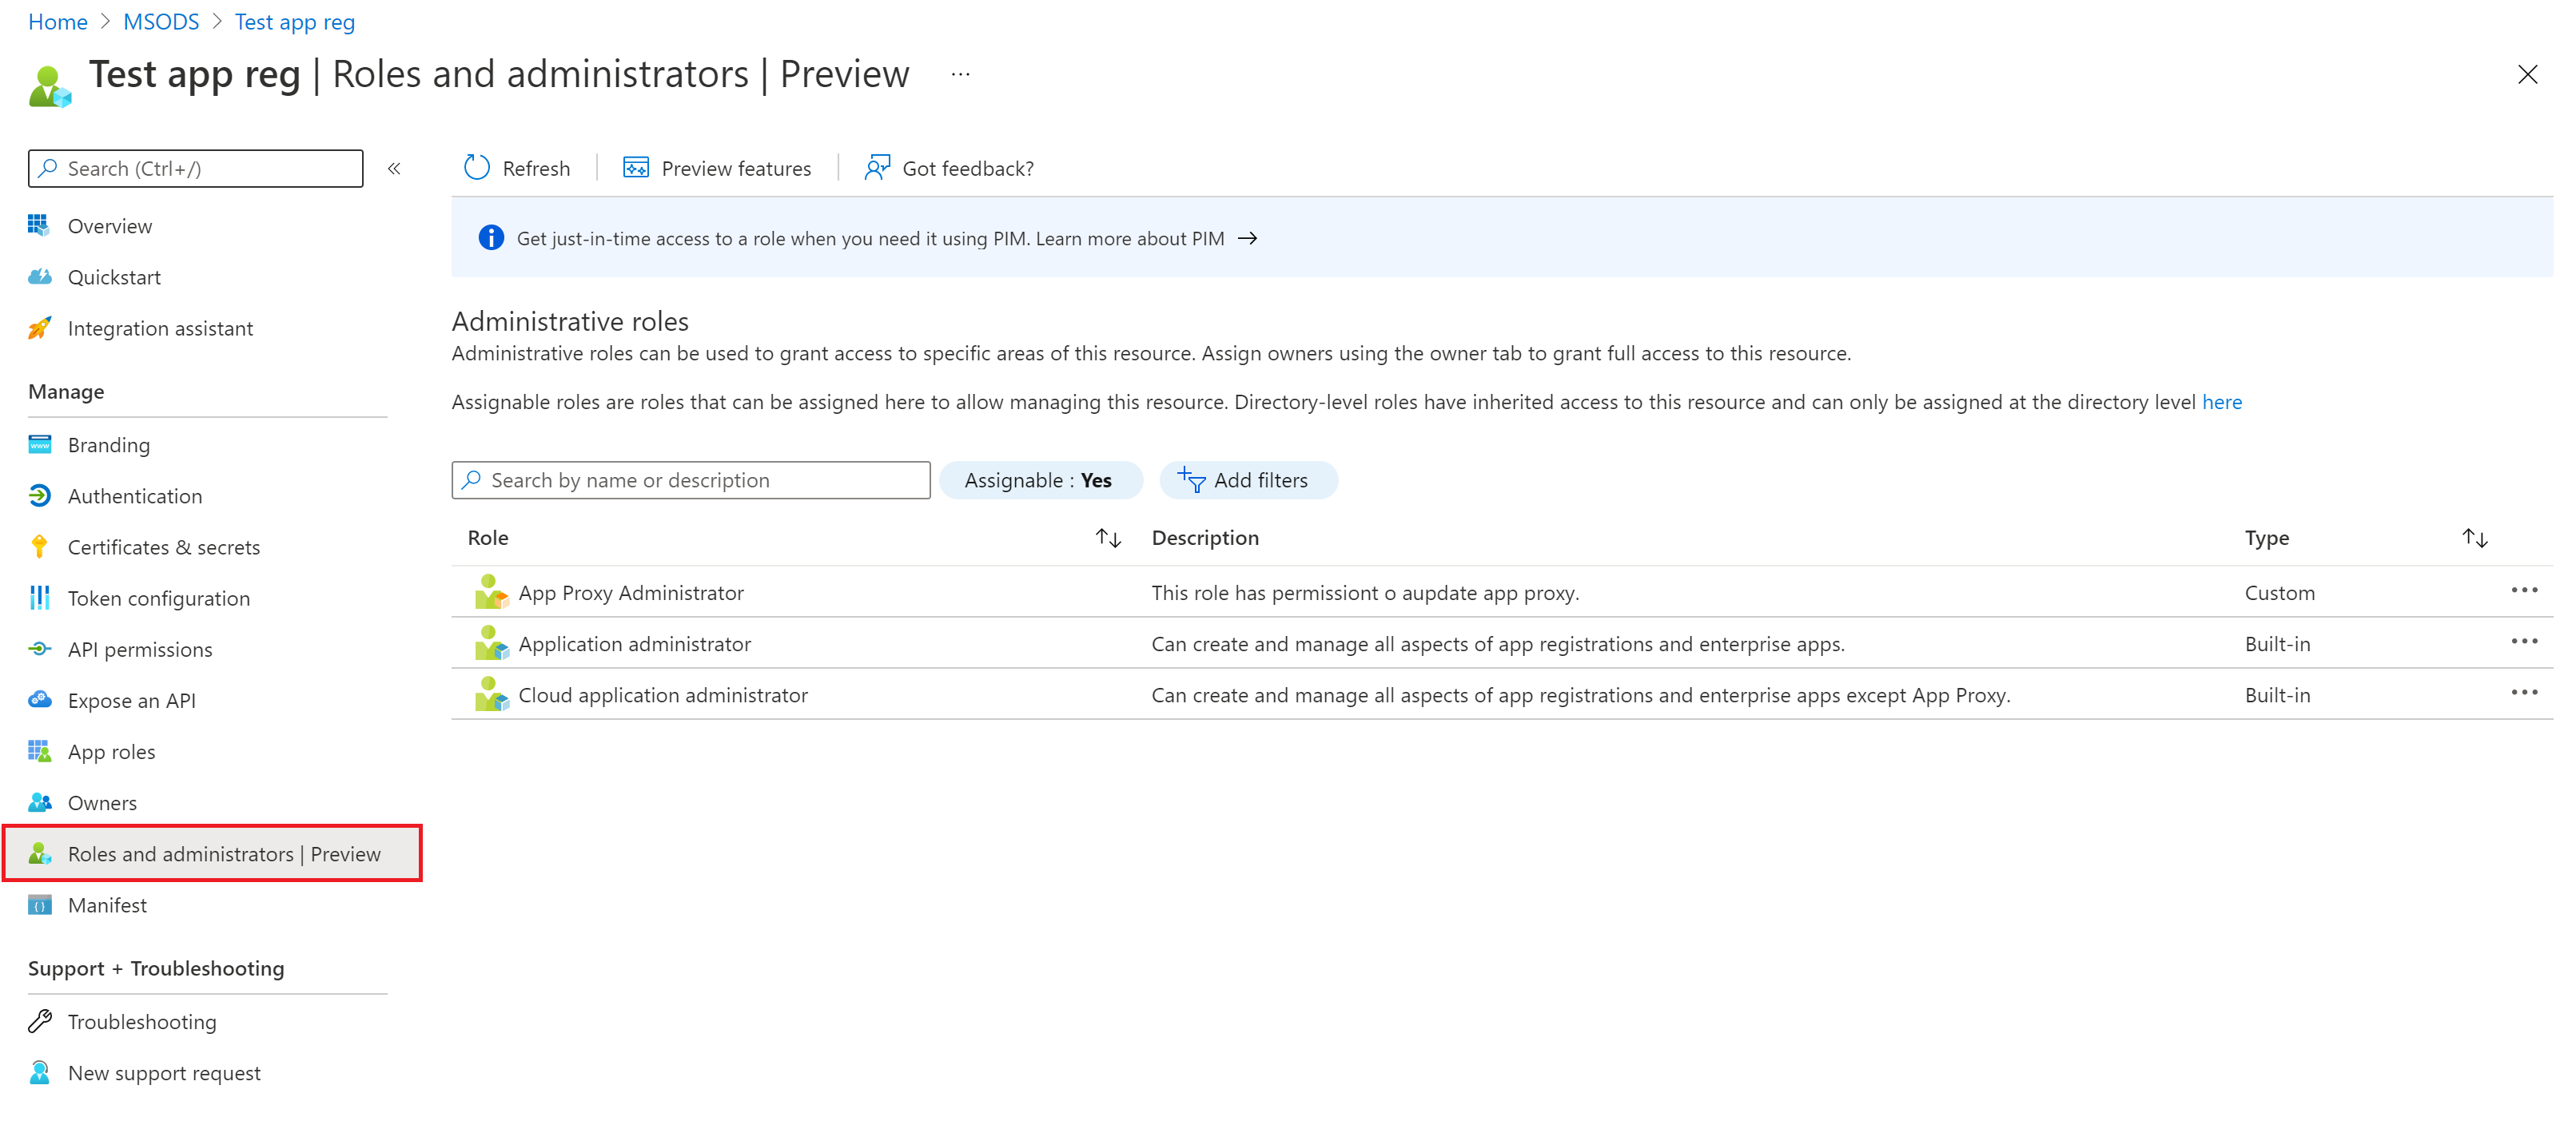
Task: Click the Search by name or description field
Action: (x=691, y=479)
